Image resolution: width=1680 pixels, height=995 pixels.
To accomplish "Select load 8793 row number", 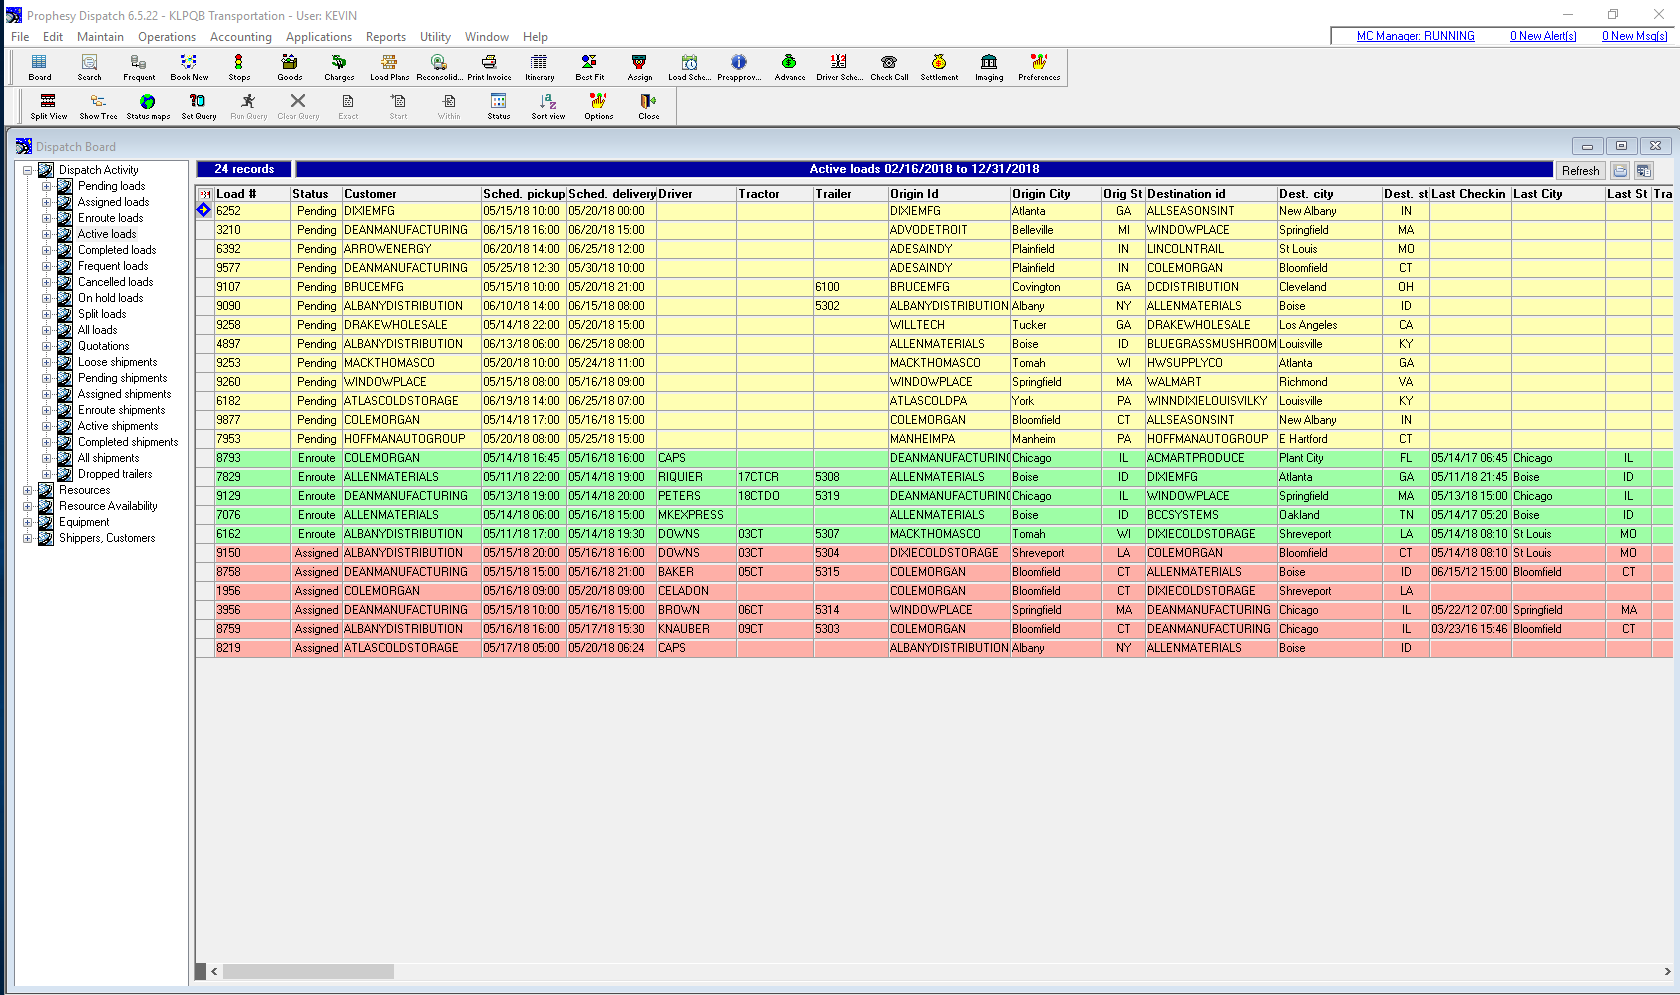I will [x=252, y=458].
